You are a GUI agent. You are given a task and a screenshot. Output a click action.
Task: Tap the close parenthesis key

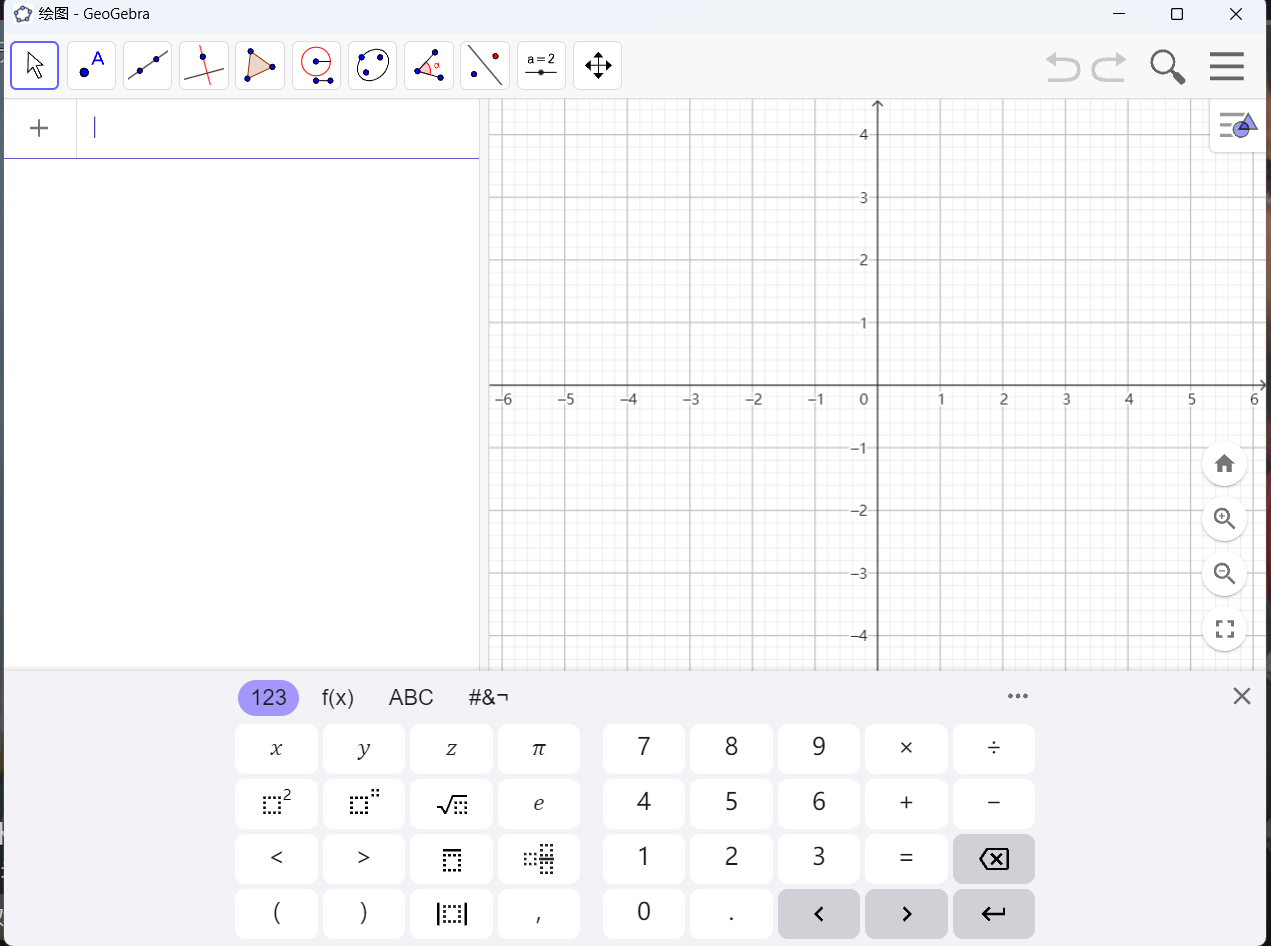(364, 914)
